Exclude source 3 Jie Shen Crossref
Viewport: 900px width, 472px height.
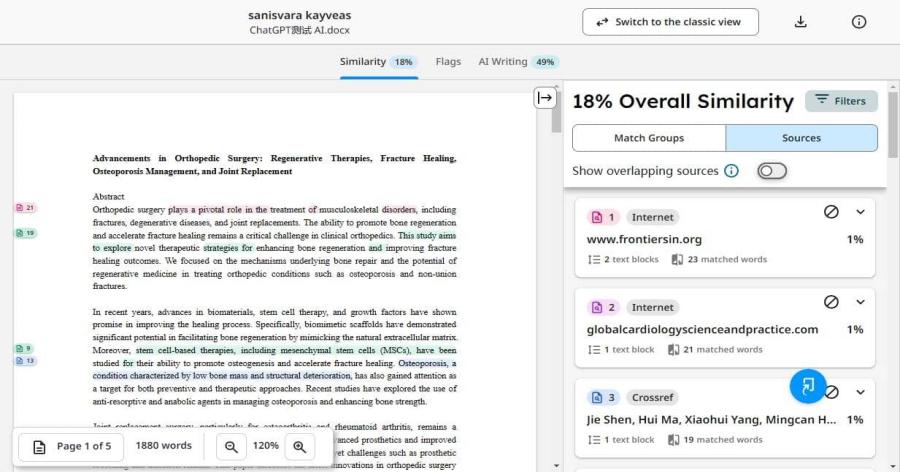coord(833,392)
